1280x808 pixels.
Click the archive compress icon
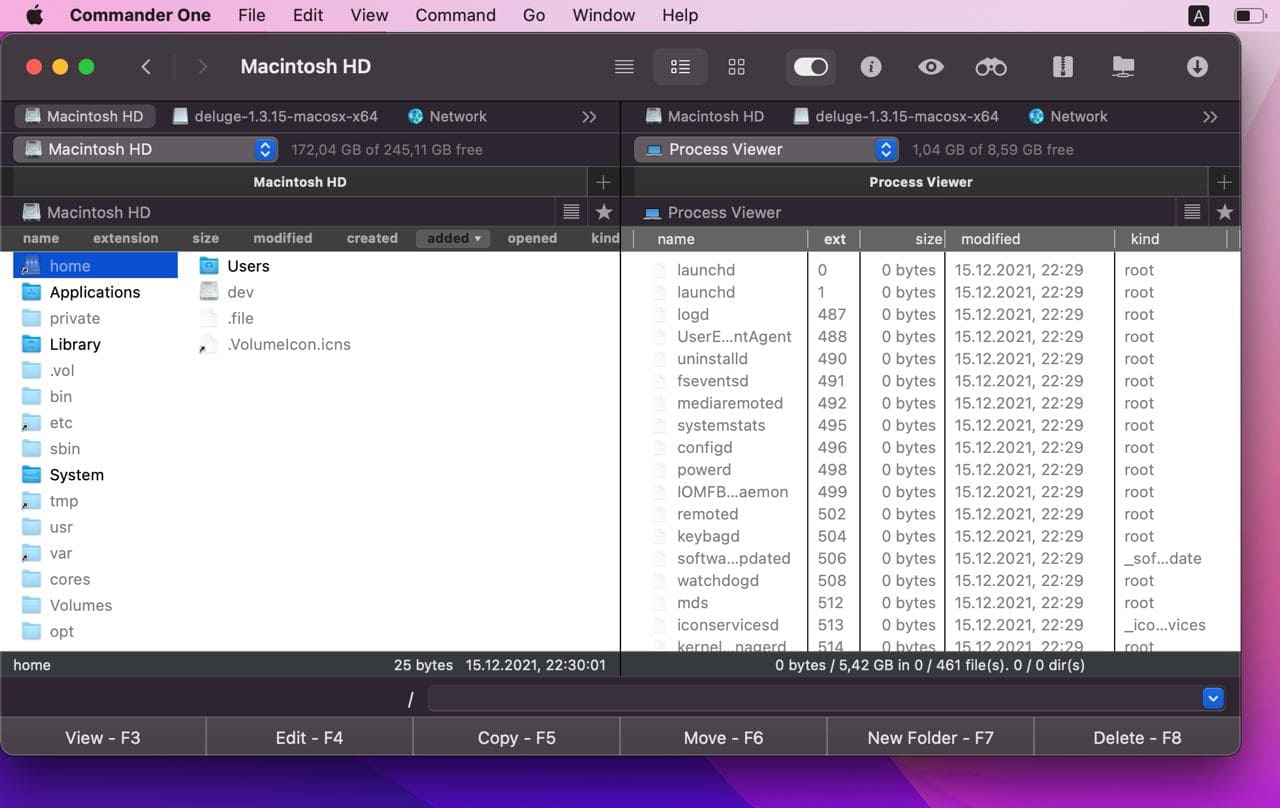pyautogui.click(x=1063, y=67)
